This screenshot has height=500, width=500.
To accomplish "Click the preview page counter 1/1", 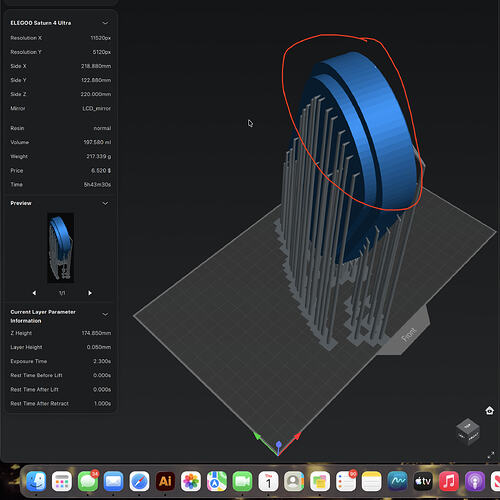I will (62, 293).
